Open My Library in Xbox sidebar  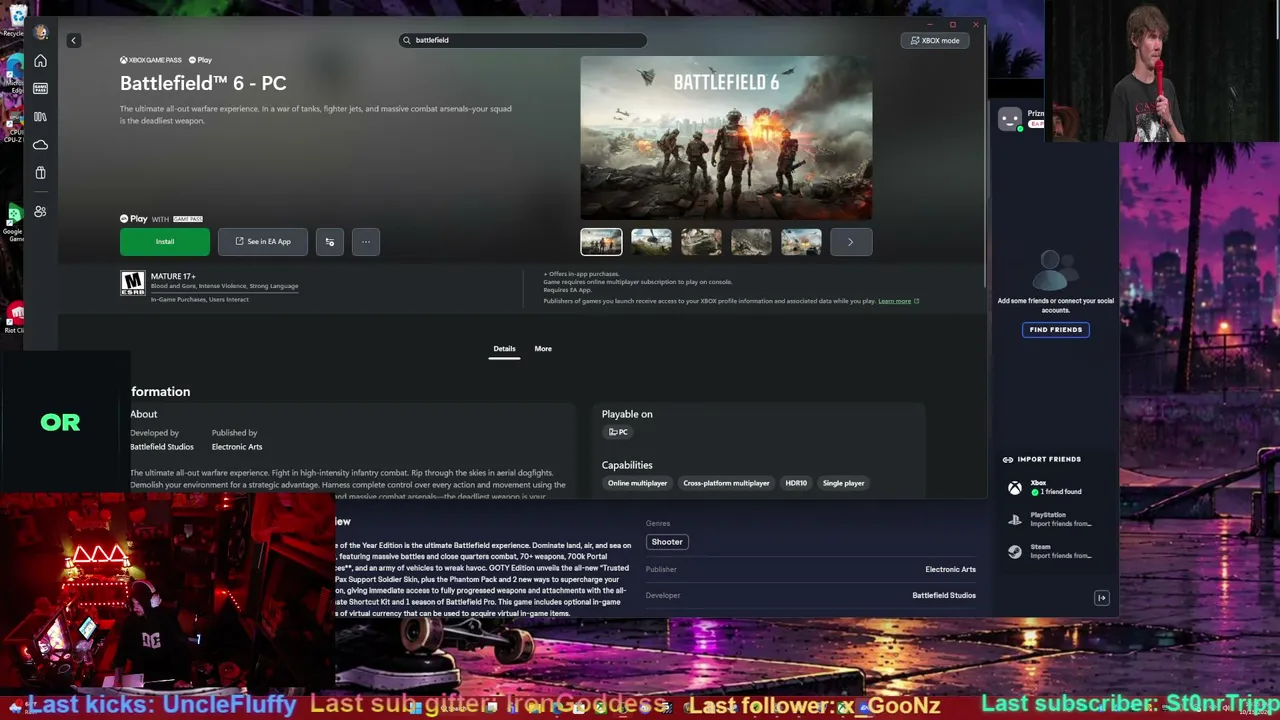click(x=41, y=117)
